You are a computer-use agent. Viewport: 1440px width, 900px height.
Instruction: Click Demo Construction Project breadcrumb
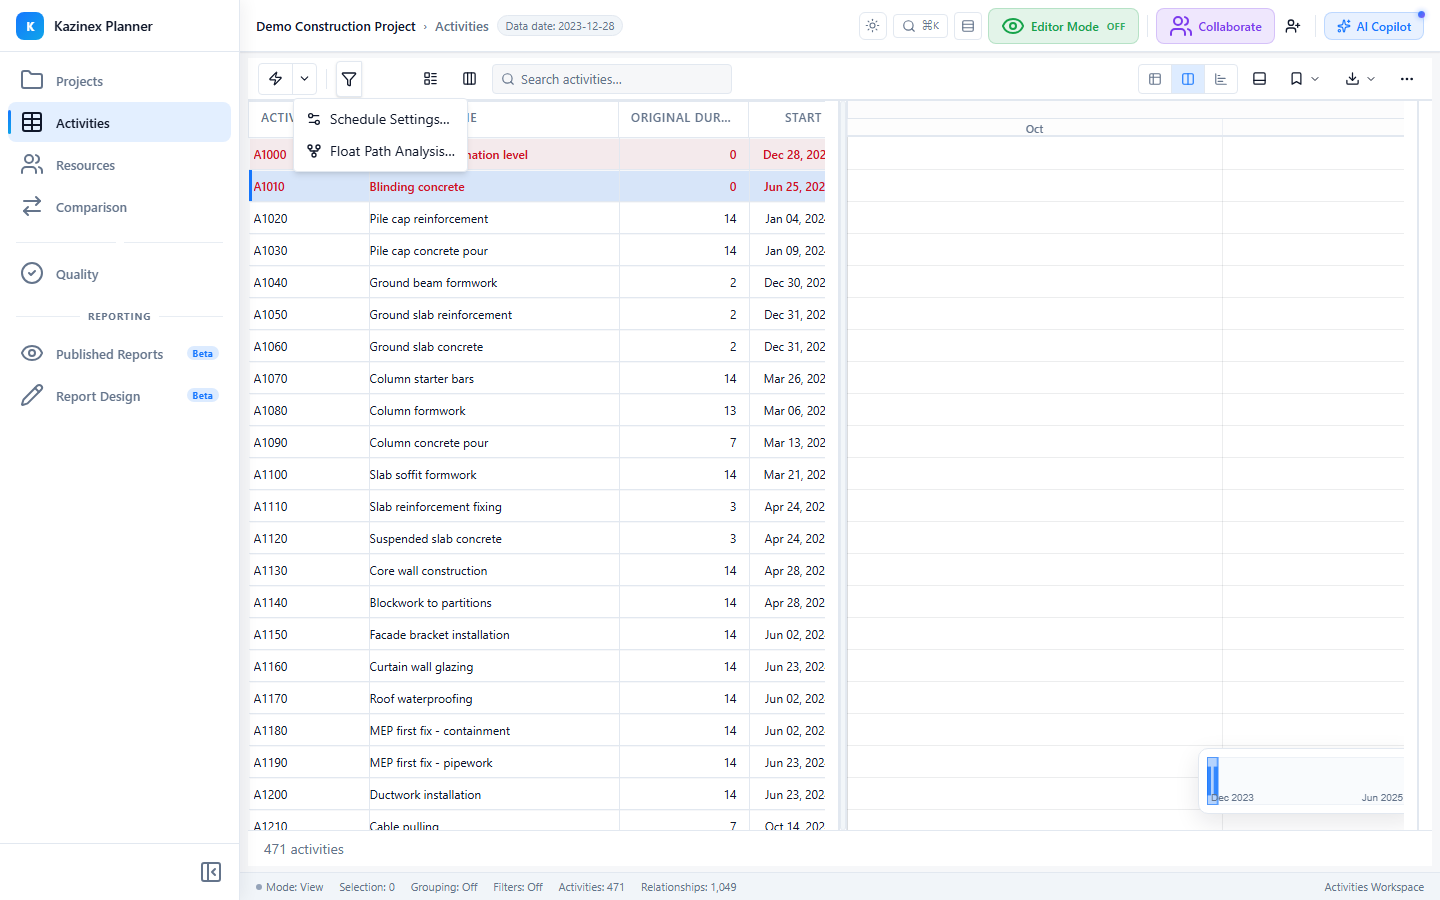coord(335,26)
